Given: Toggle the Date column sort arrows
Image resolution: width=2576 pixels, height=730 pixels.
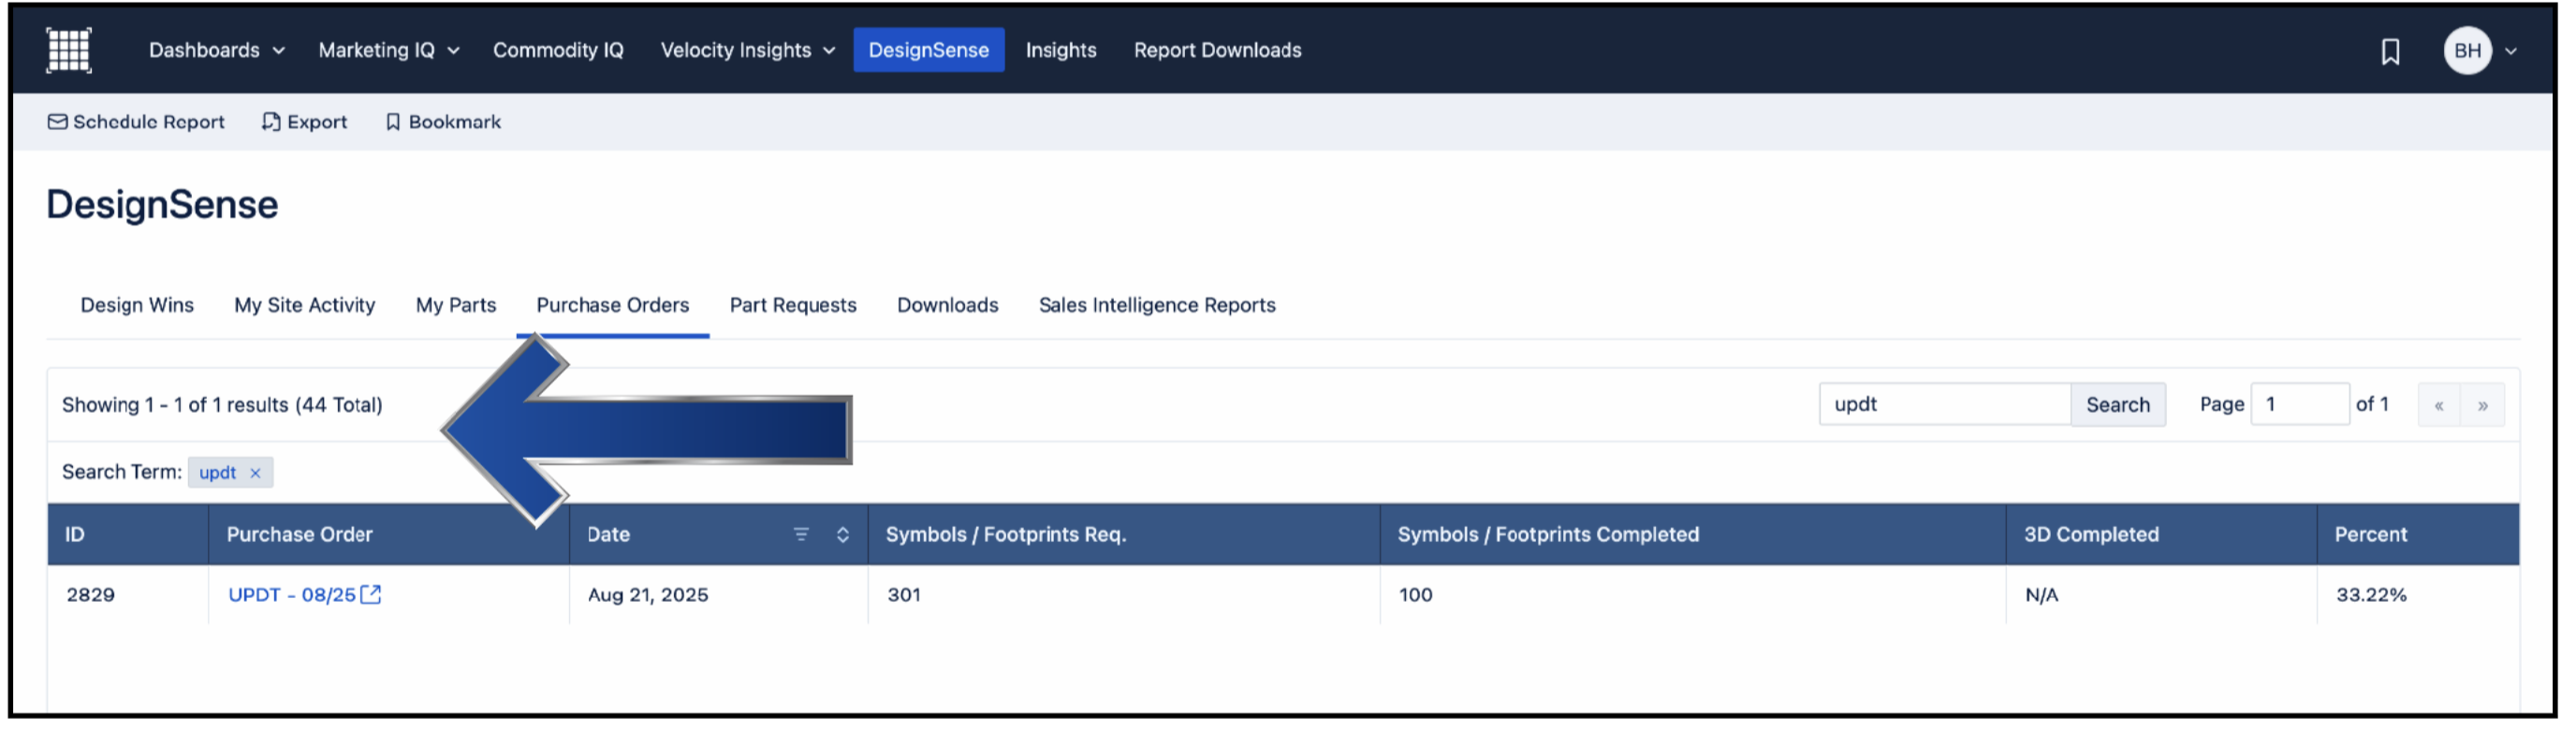Looking at the screenshot, I should tap(843, 534).
